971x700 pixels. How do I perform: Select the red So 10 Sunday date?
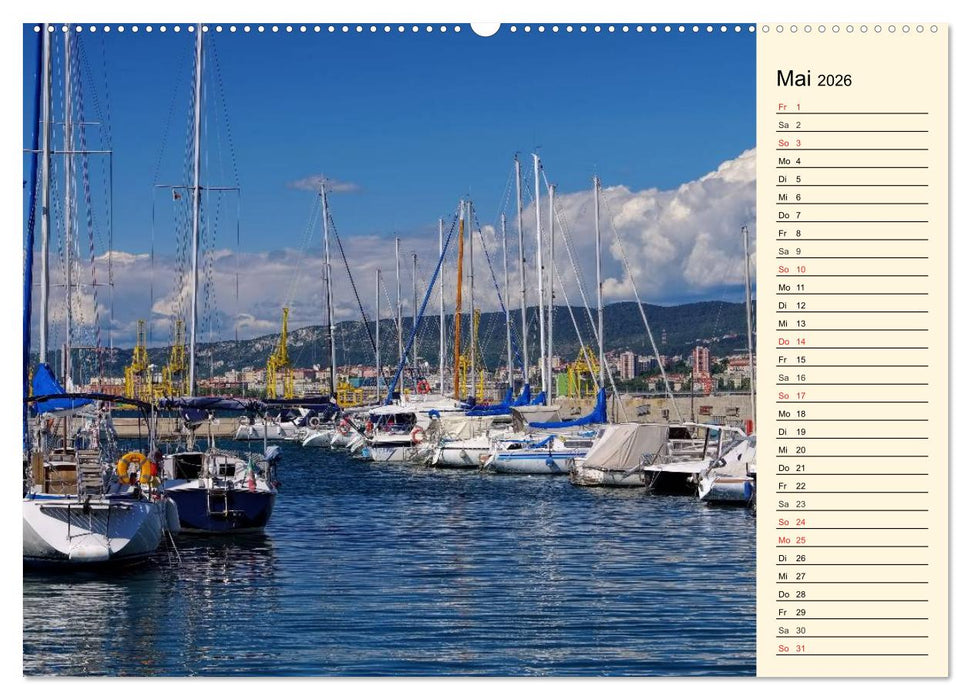click(x=850, y=270)
